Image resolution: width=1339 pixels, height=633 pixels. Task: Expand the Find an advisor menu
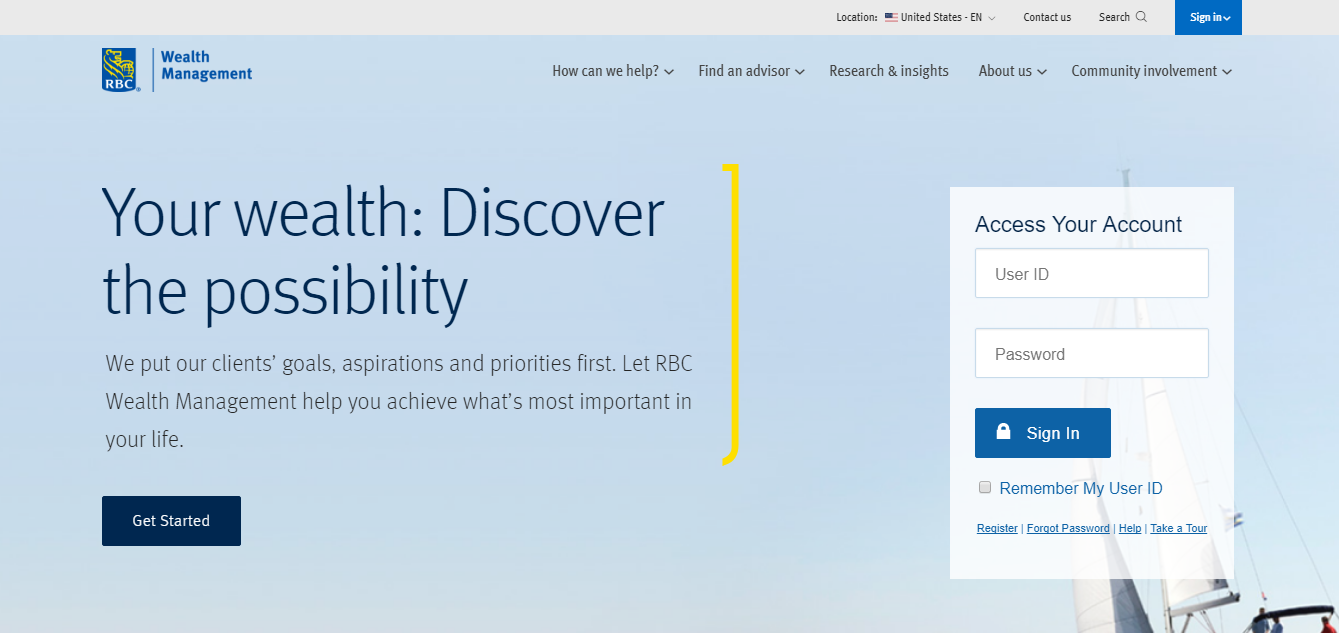click(752, 71)
